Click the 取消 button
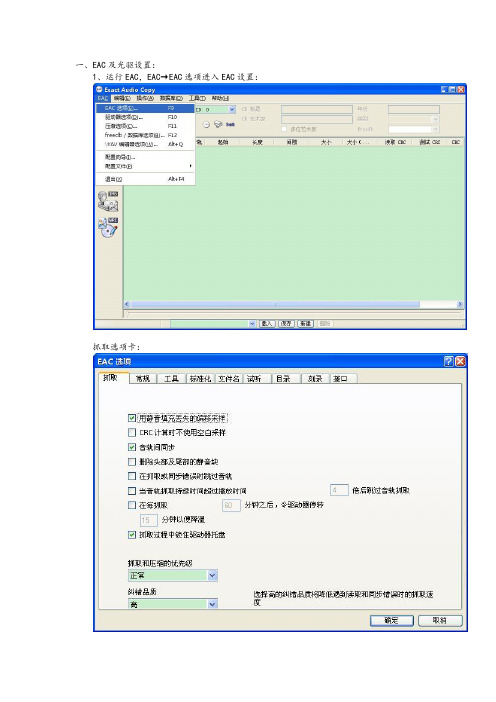496x702 pixels. pyautogui.click(x=440, y=621)
